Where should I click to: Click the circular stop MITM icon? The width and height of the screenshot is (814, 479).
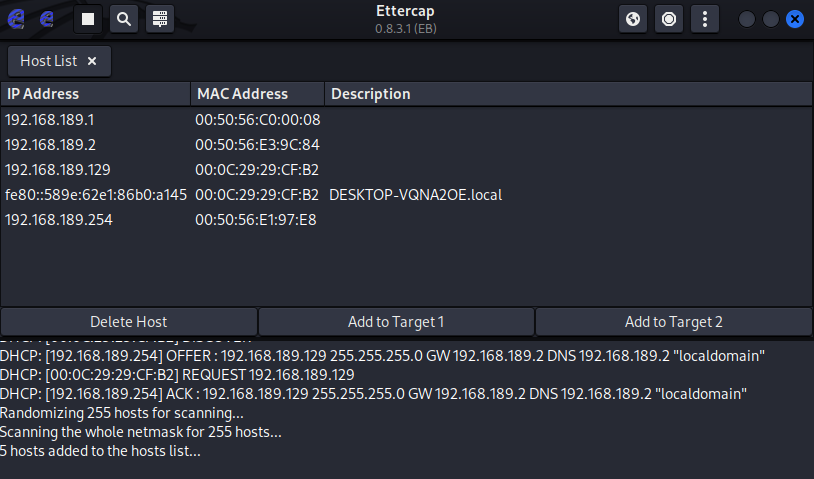tap(669, 19)
